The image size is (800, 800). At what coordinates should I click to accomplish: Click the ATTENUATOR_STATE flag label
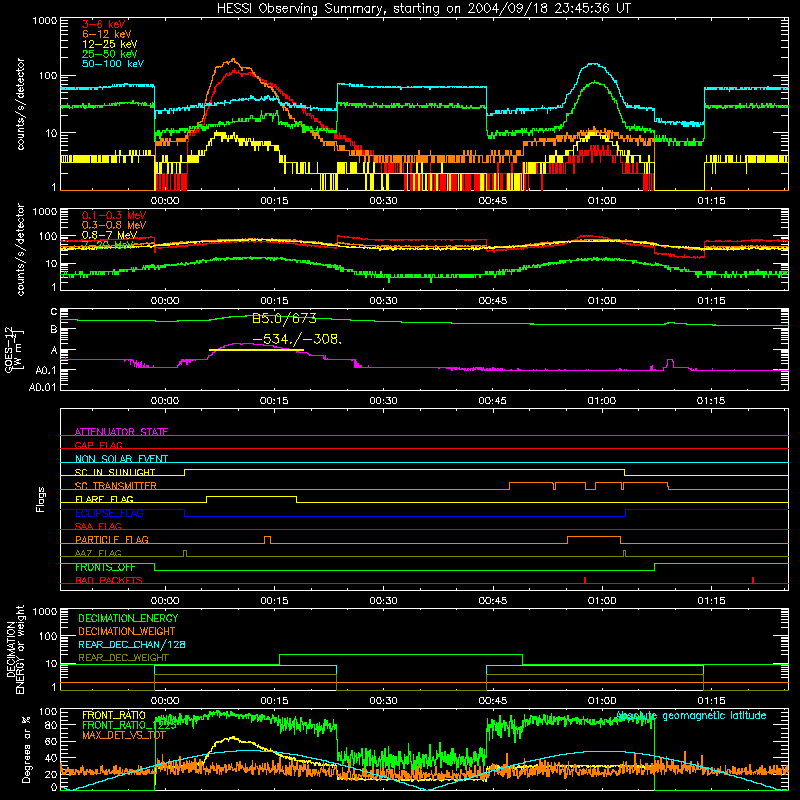pos(121,432)
